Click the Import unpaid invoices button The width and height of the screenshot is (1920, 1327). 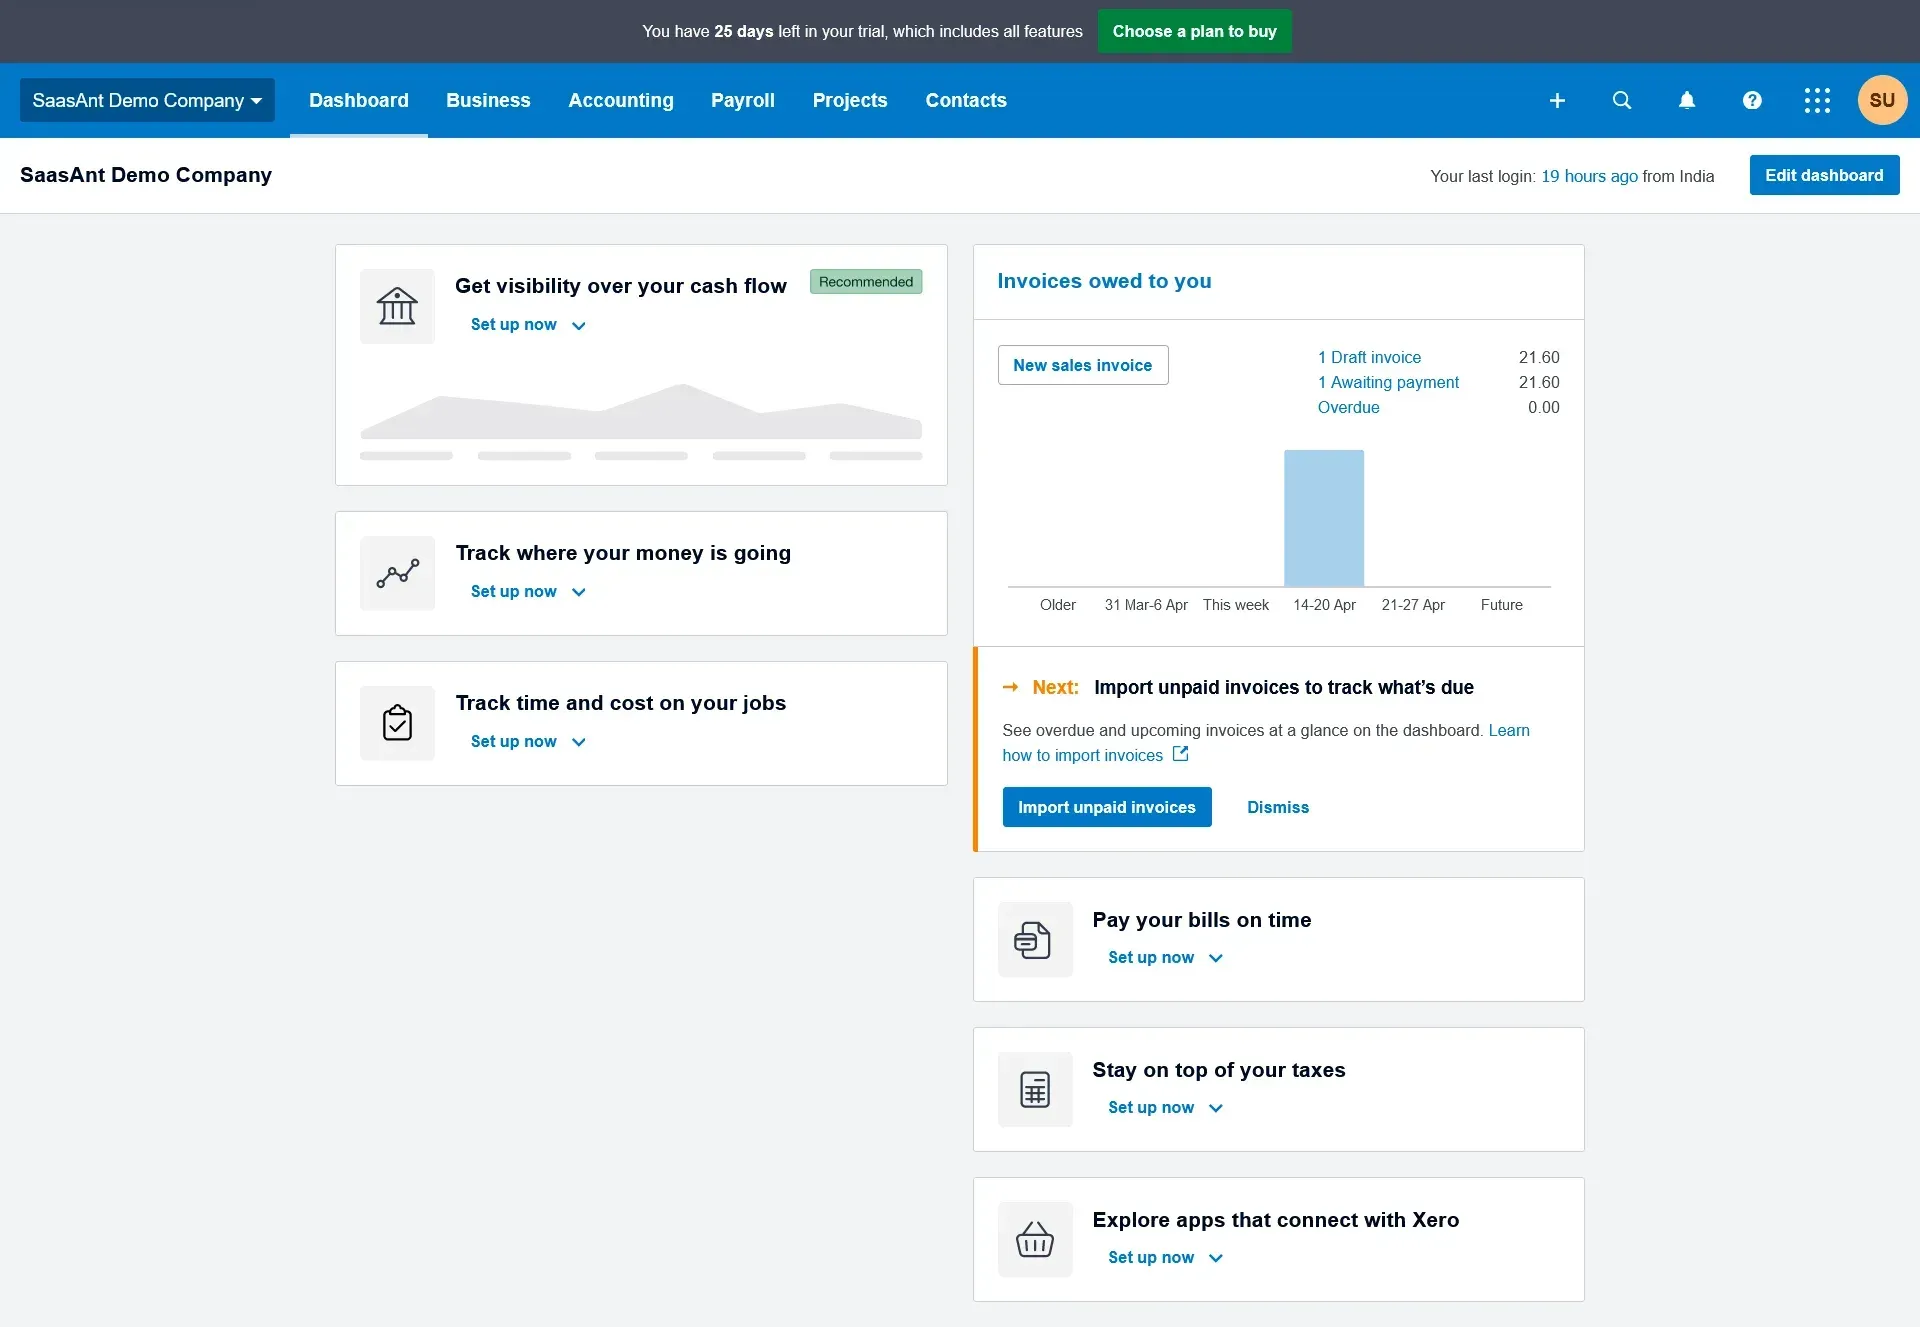coord(1106,806)
